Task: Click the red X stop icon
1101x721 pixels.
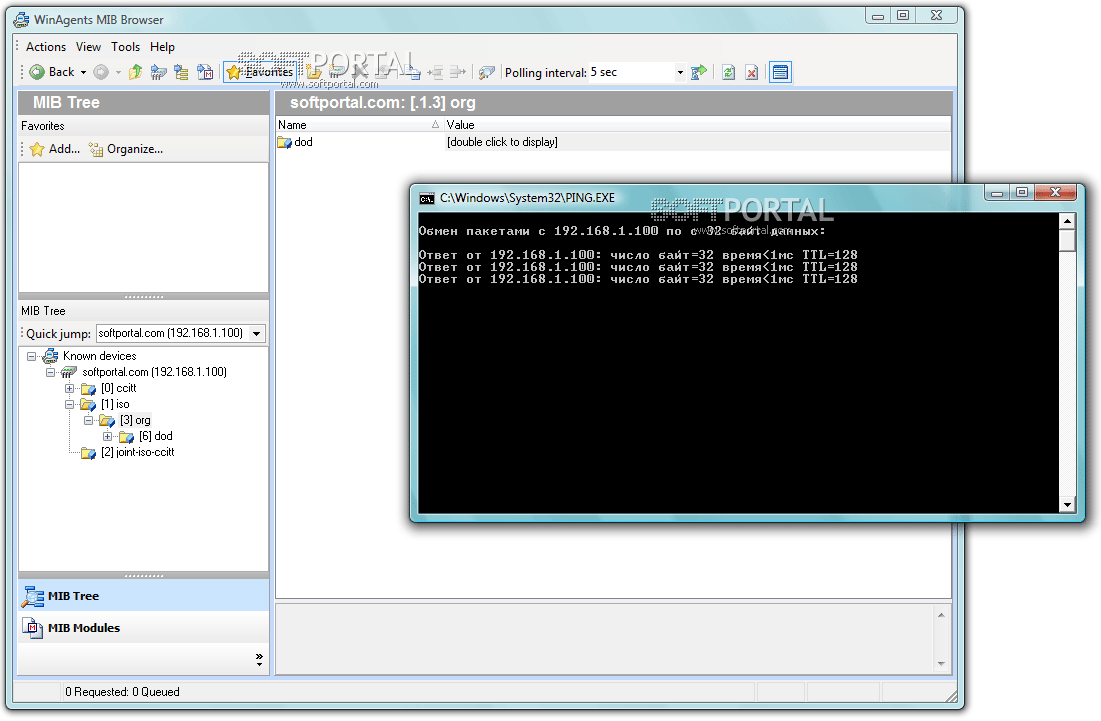Action: pos(751,72)
